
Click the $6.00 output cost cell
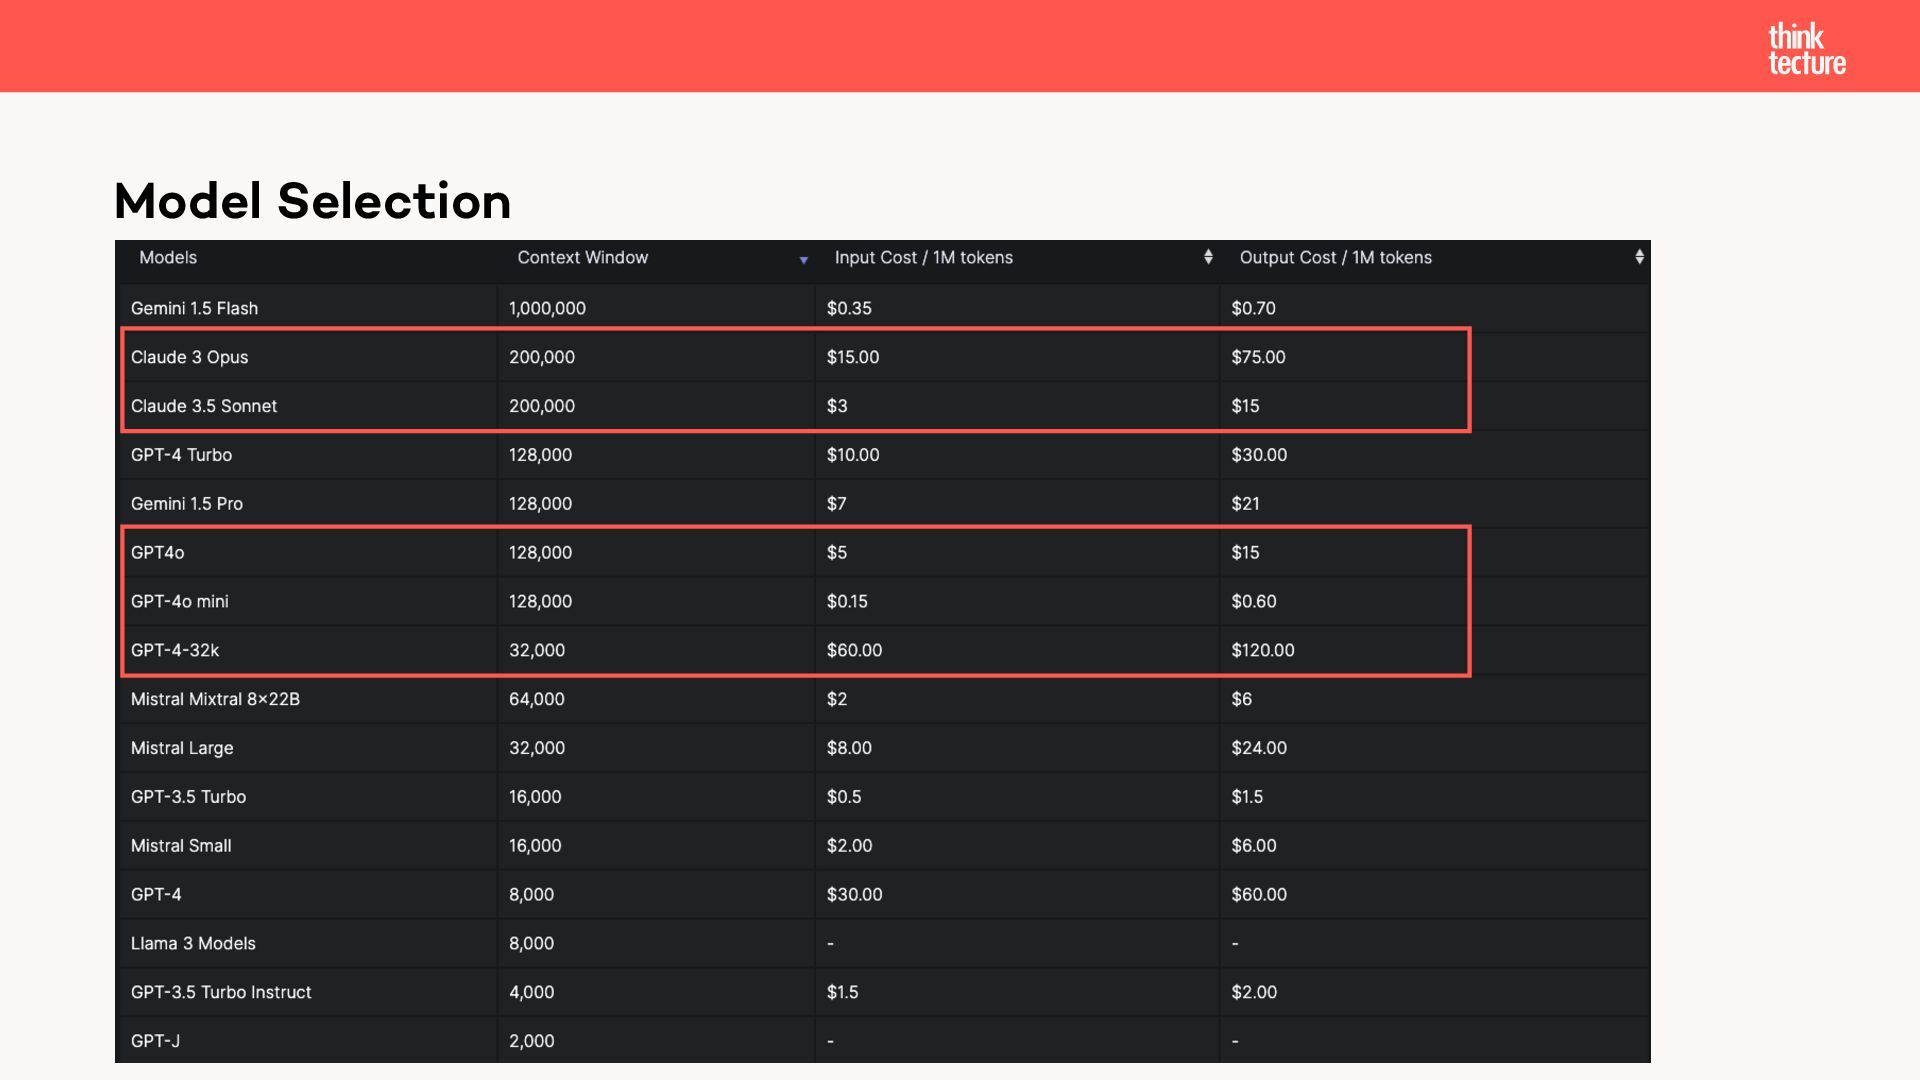click(x=1253, y=846)
